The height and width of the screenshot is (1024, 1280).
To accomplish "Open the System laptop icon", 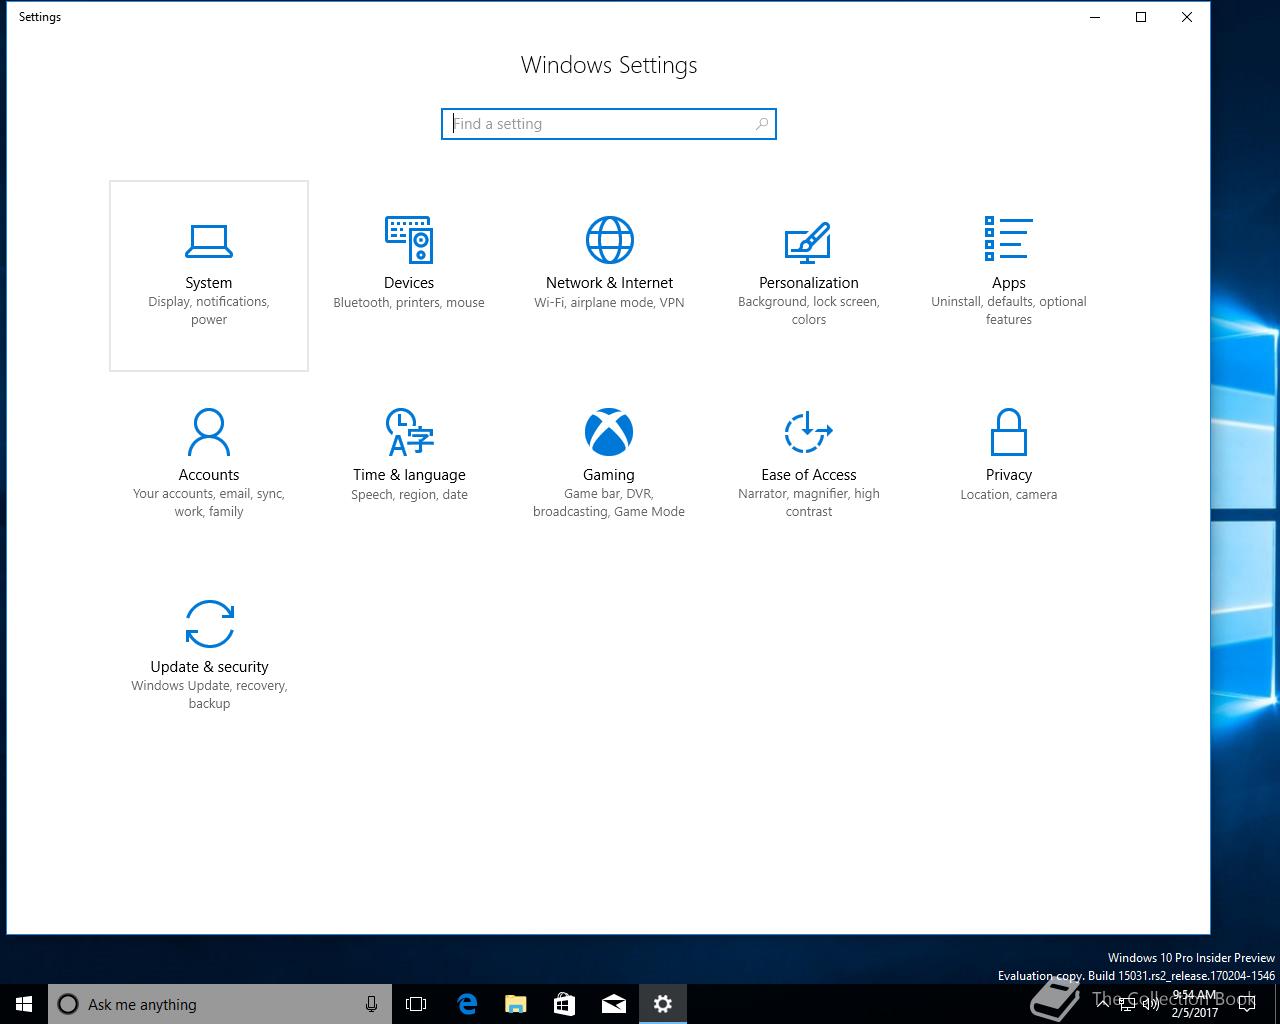I will point(209,241).
